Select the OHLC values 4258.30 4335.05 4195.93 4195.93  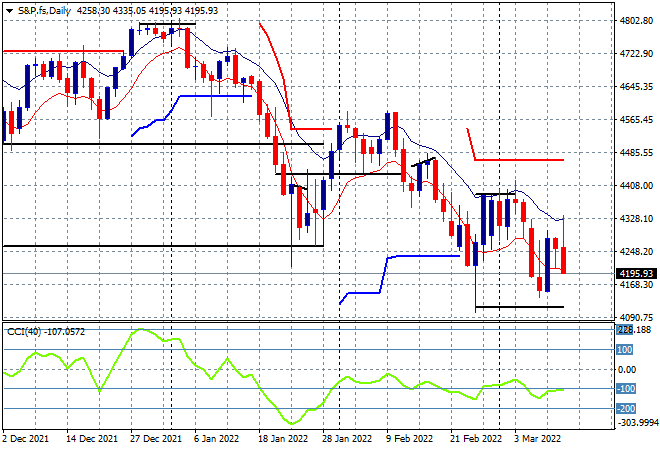coord(147,11)
